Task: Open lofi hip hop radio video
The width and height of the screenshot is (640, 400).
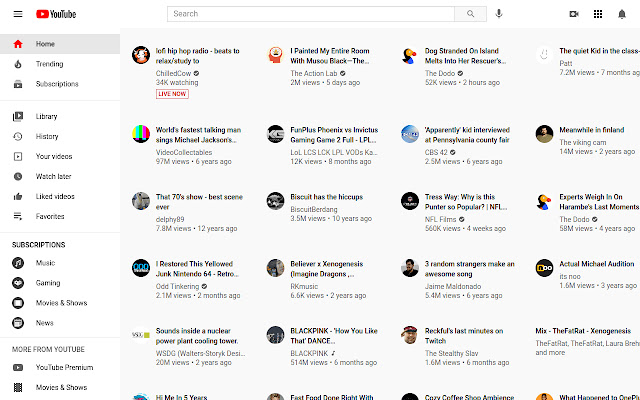Action: click(198, 56)
